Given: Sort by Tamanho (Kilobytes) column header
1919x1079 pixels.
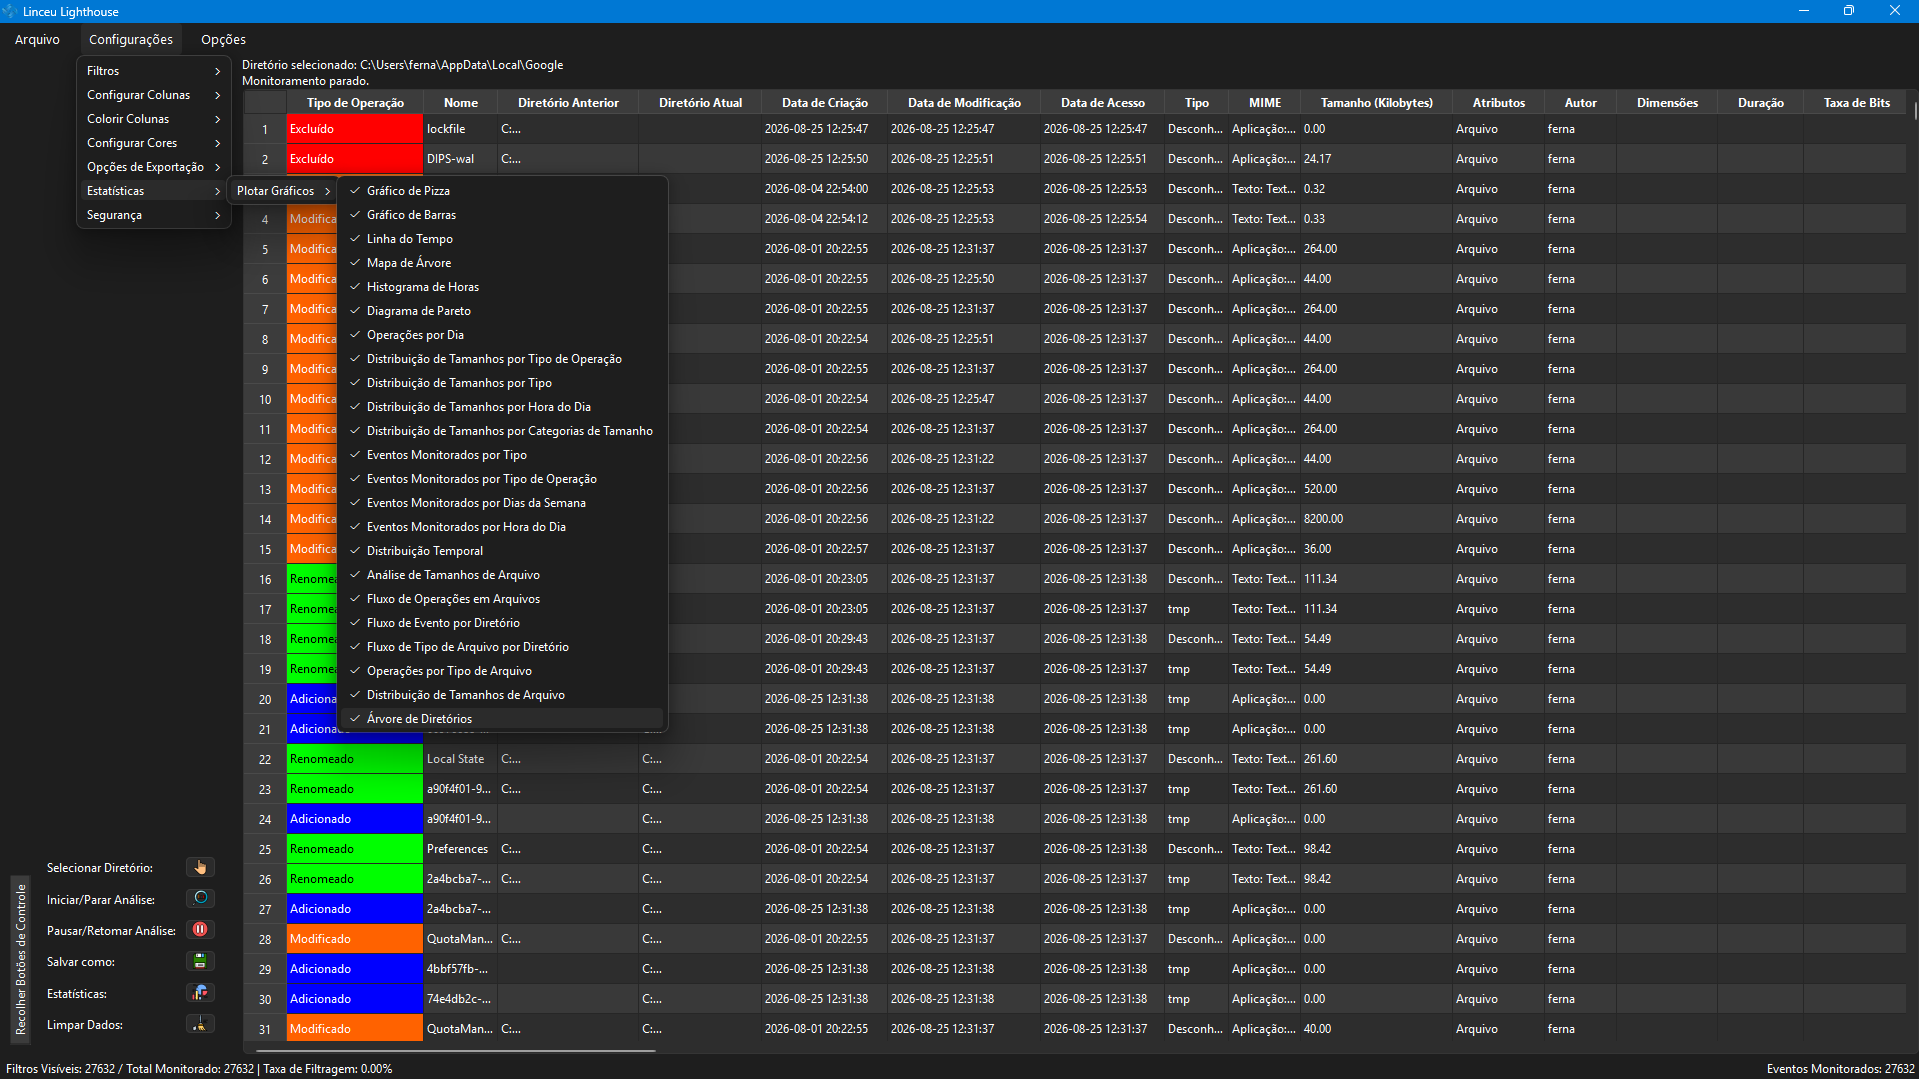Looking at the screenshot, I should [x=1376, y=102].
